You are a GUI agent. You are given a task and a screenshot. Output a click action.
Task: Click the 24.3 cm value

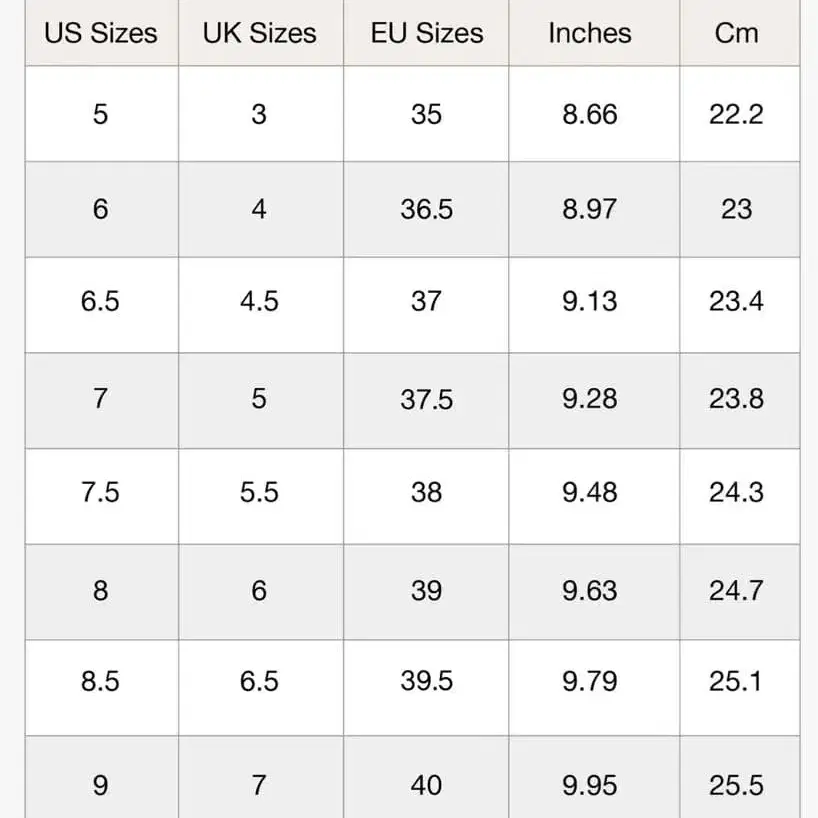pyautogui.click(x=736, y=493)
